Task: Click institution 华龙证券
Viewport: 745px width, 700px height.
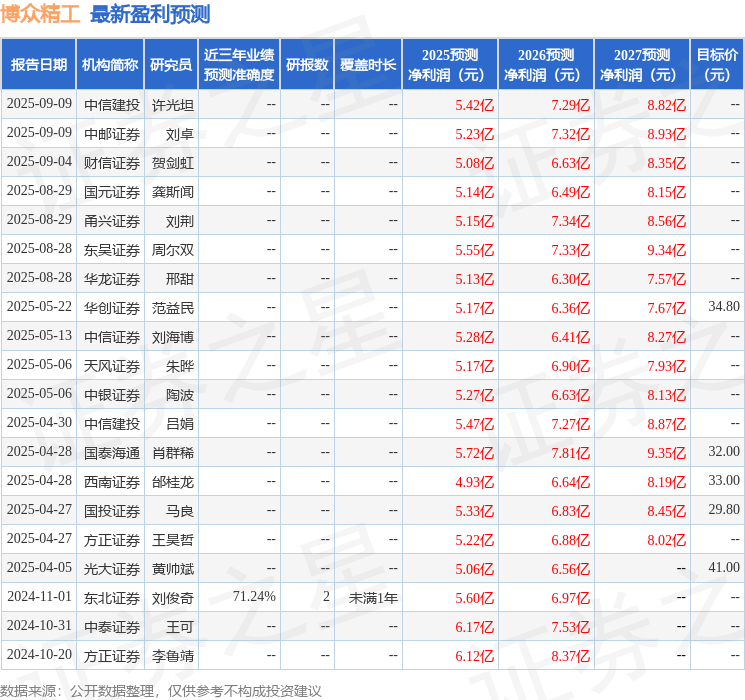Action: (x=112, y=279)
